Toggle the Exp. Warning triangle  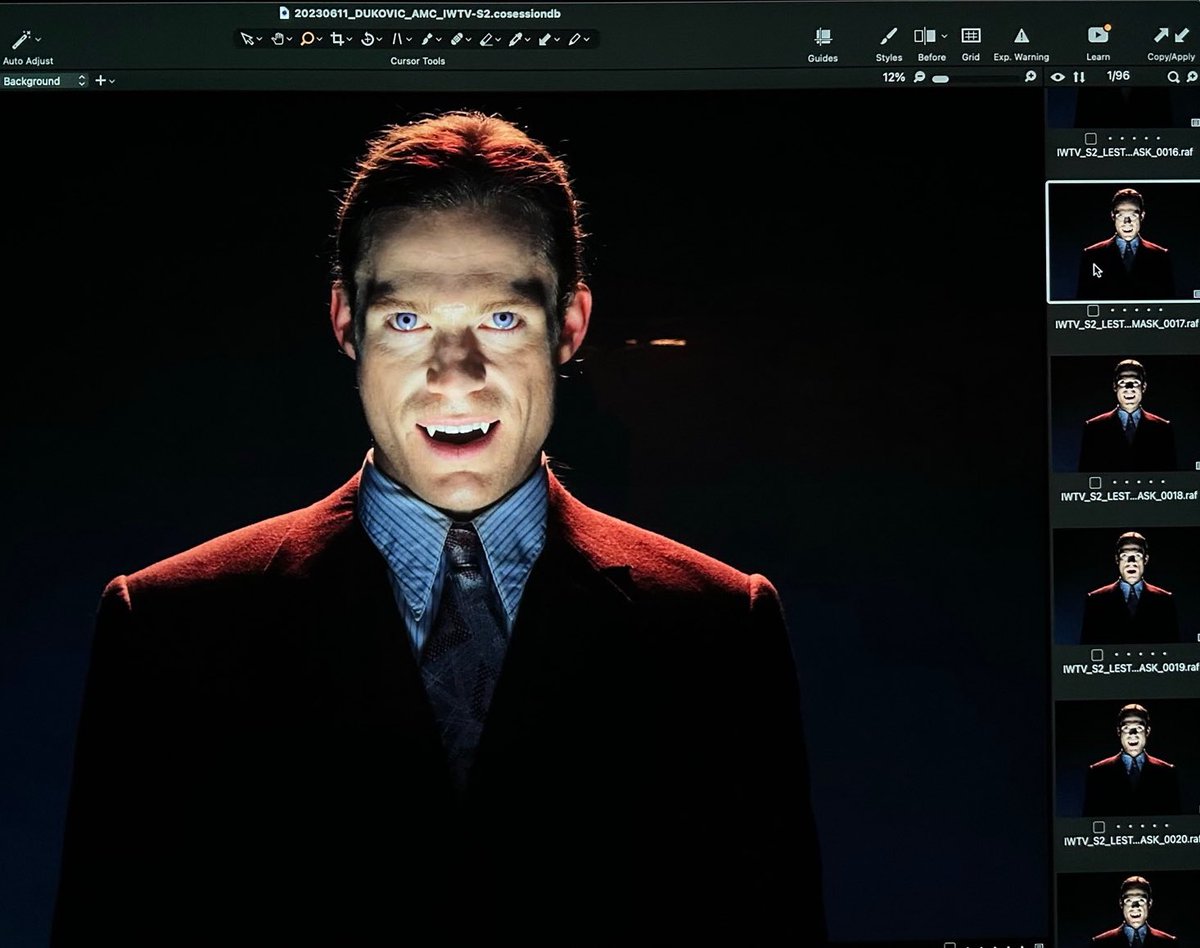[1021, 36]
